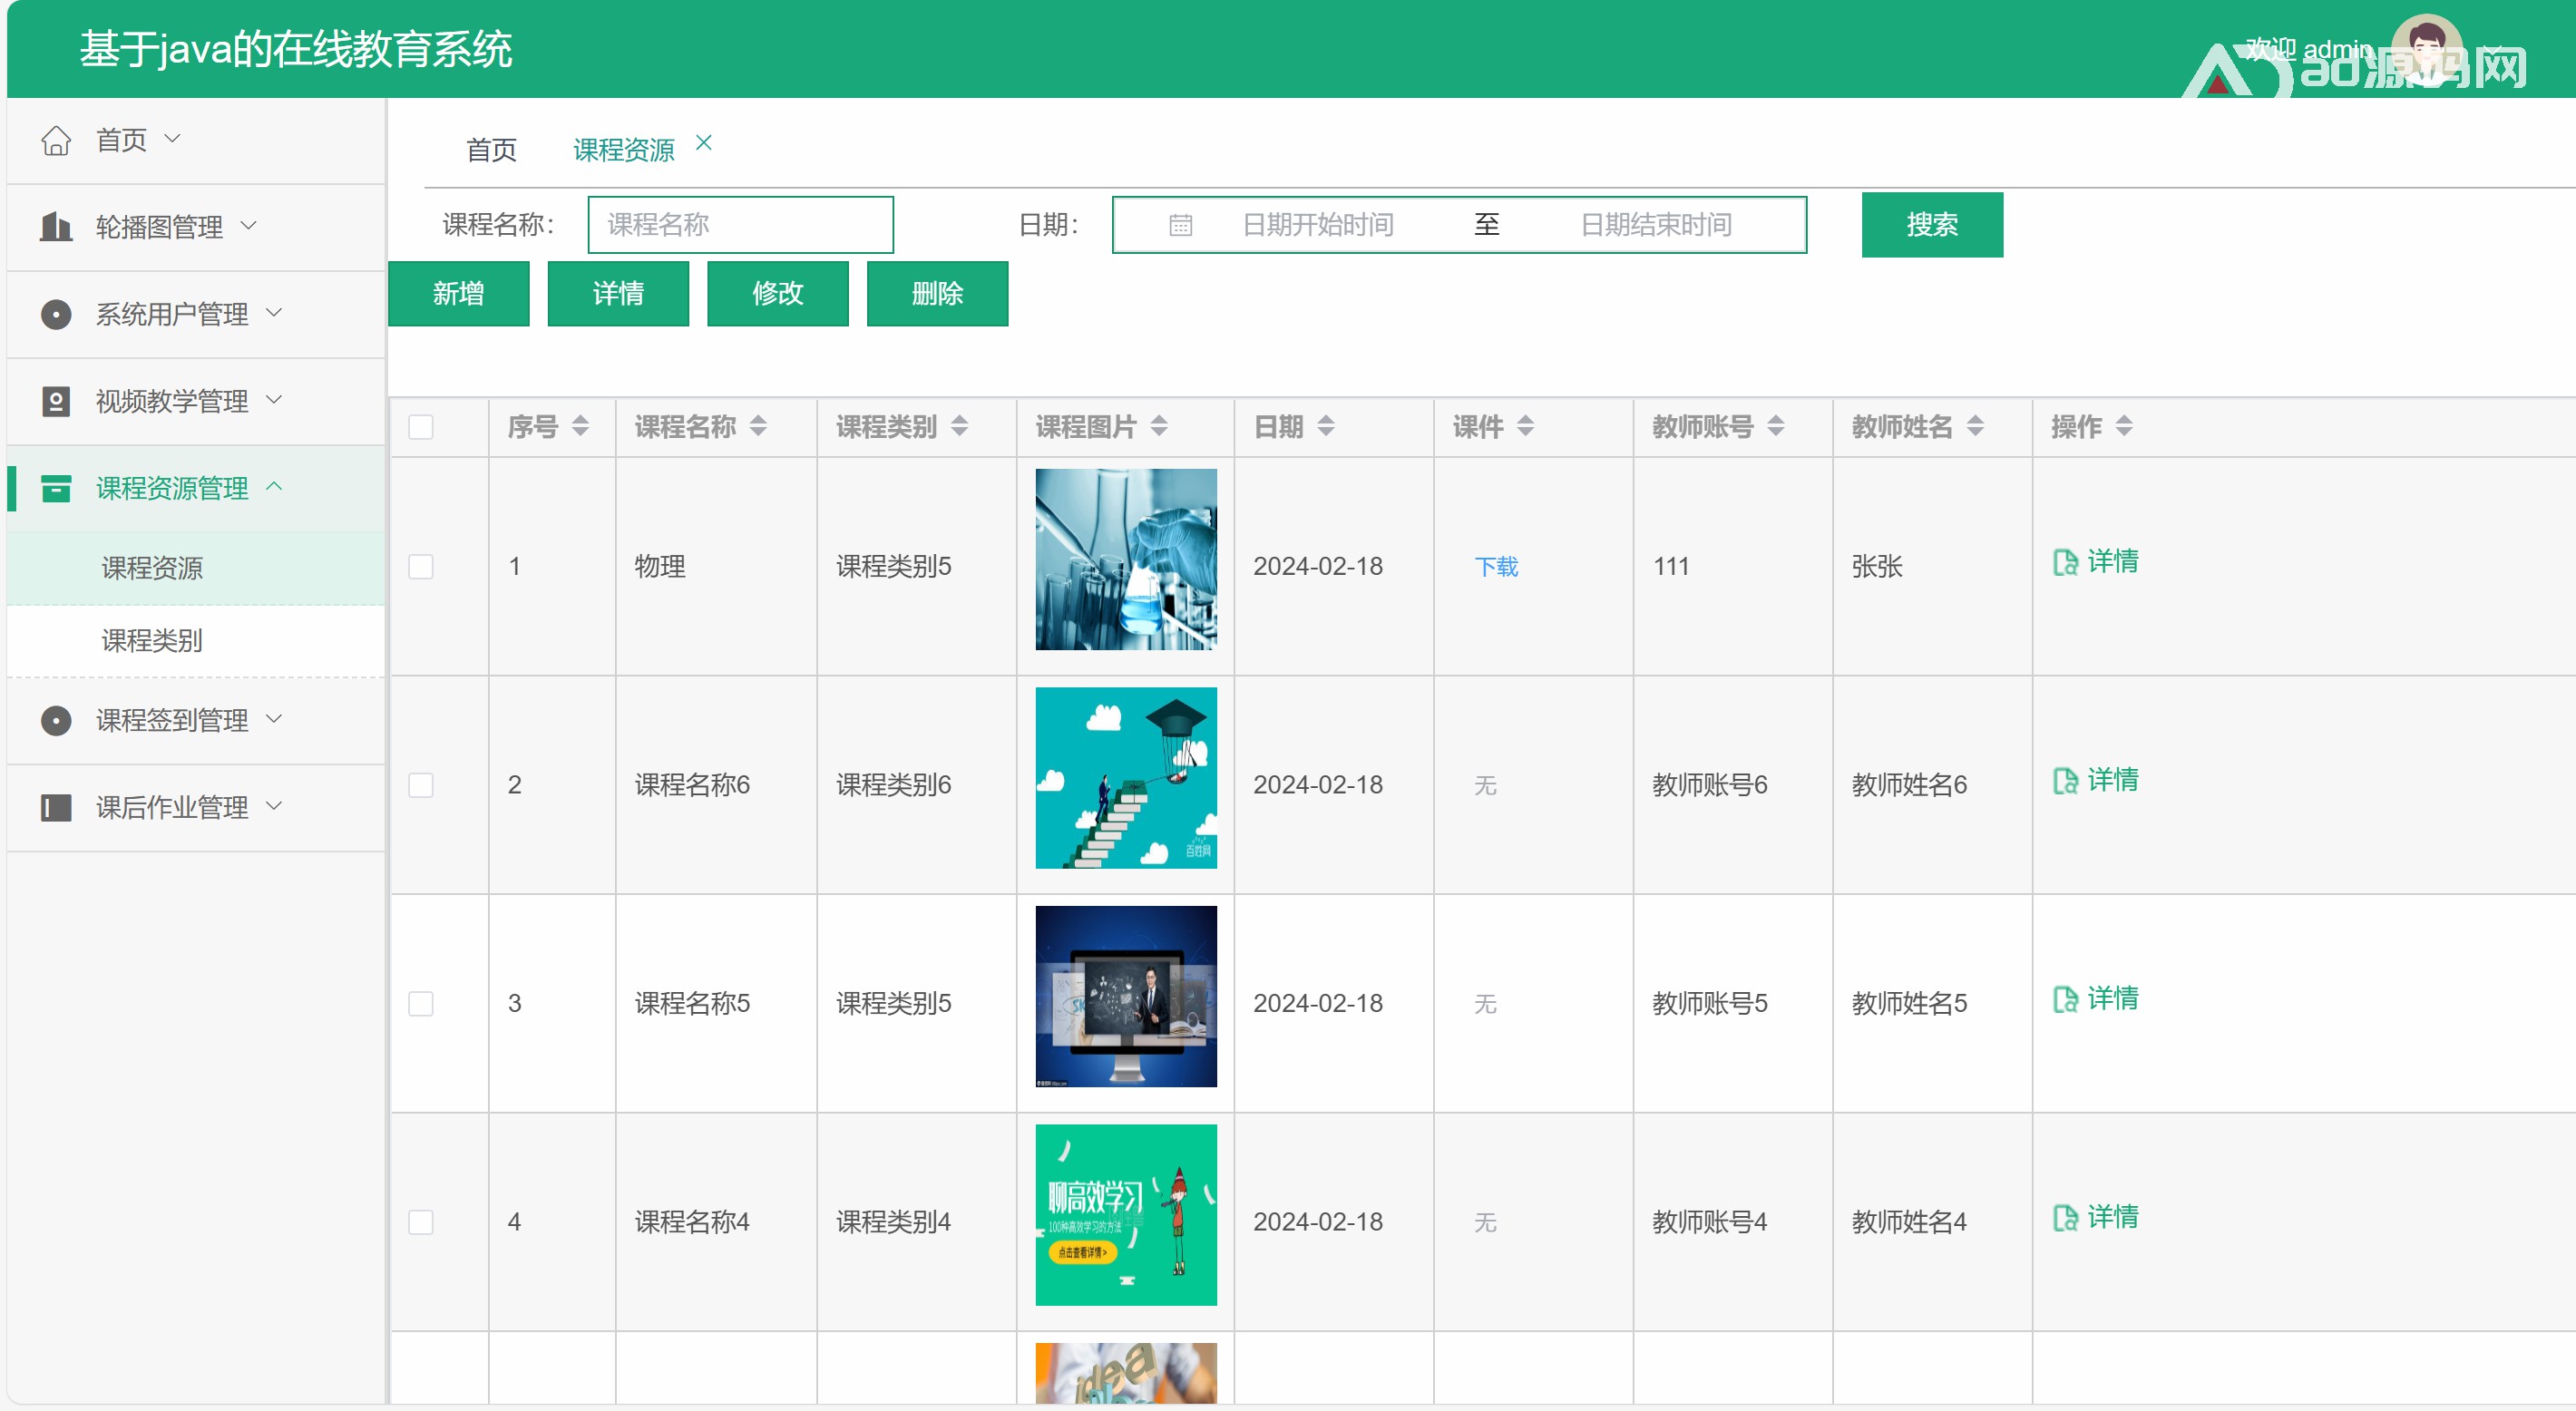Tick the checkbox for 课程名称5 row
The height and width of the screenshot is (1411, 2576).
tap(421, 1003)
